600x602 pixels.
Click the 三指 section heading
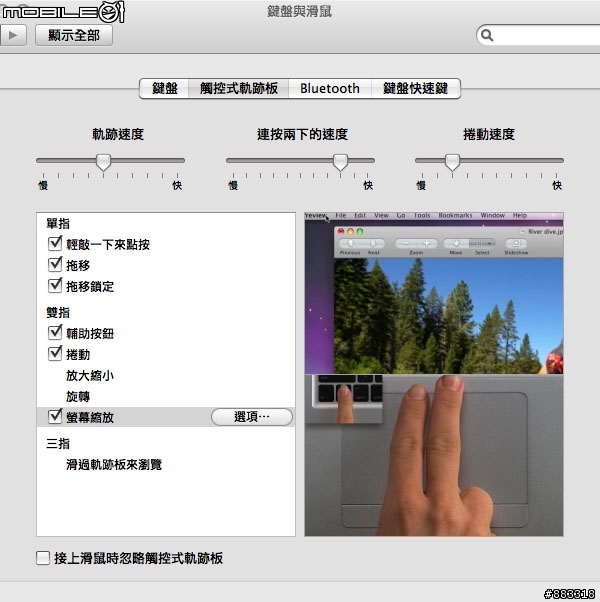tap(58, 444)
